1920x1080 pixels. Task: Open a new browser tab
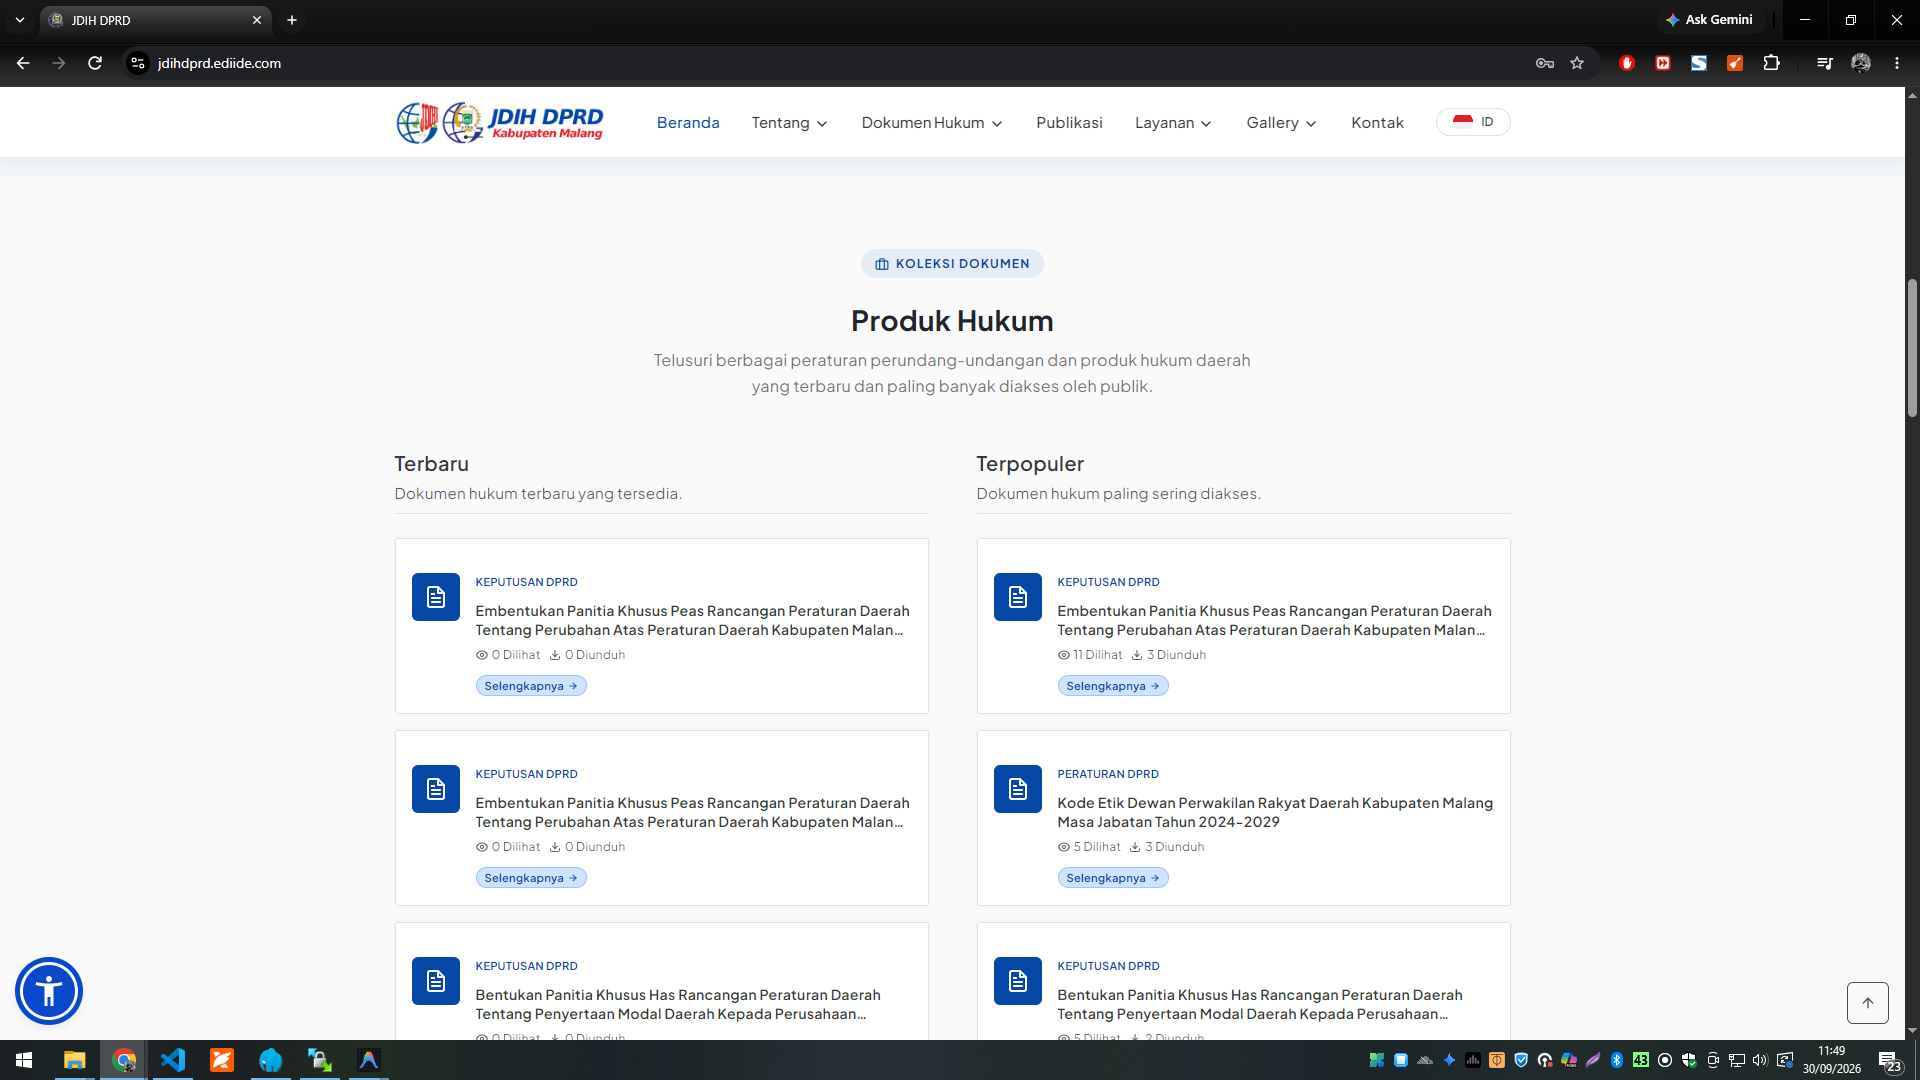coord(292,20)
